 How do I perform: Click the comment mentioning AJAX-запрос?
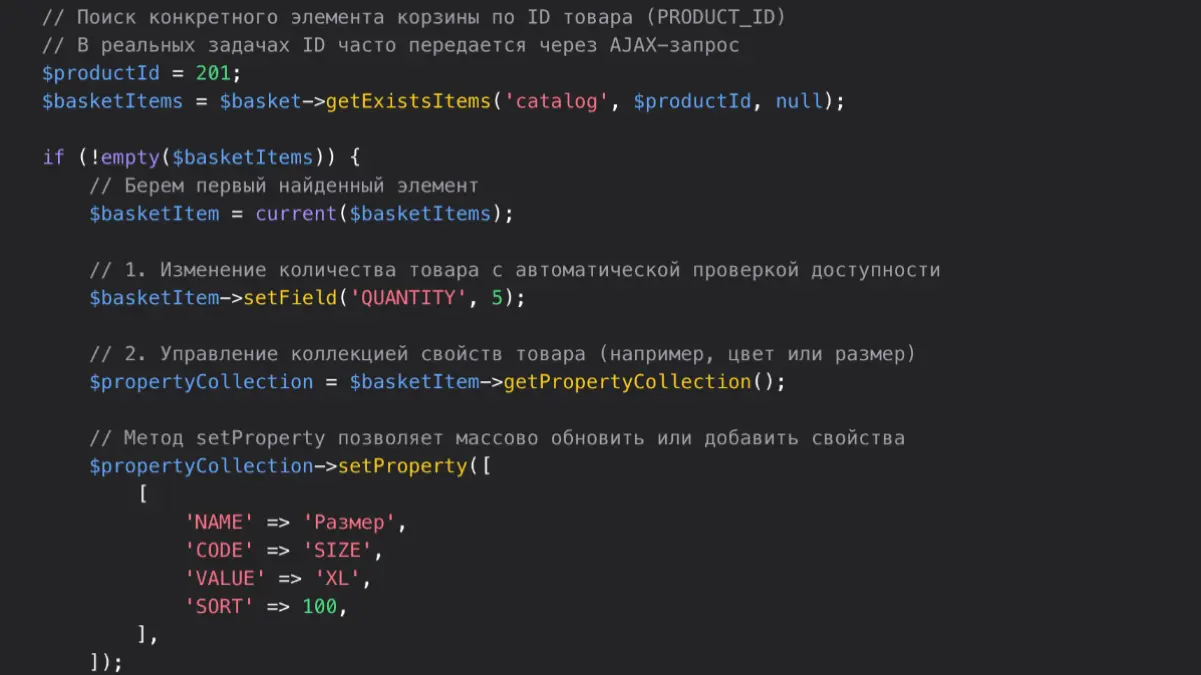(390, 45)
